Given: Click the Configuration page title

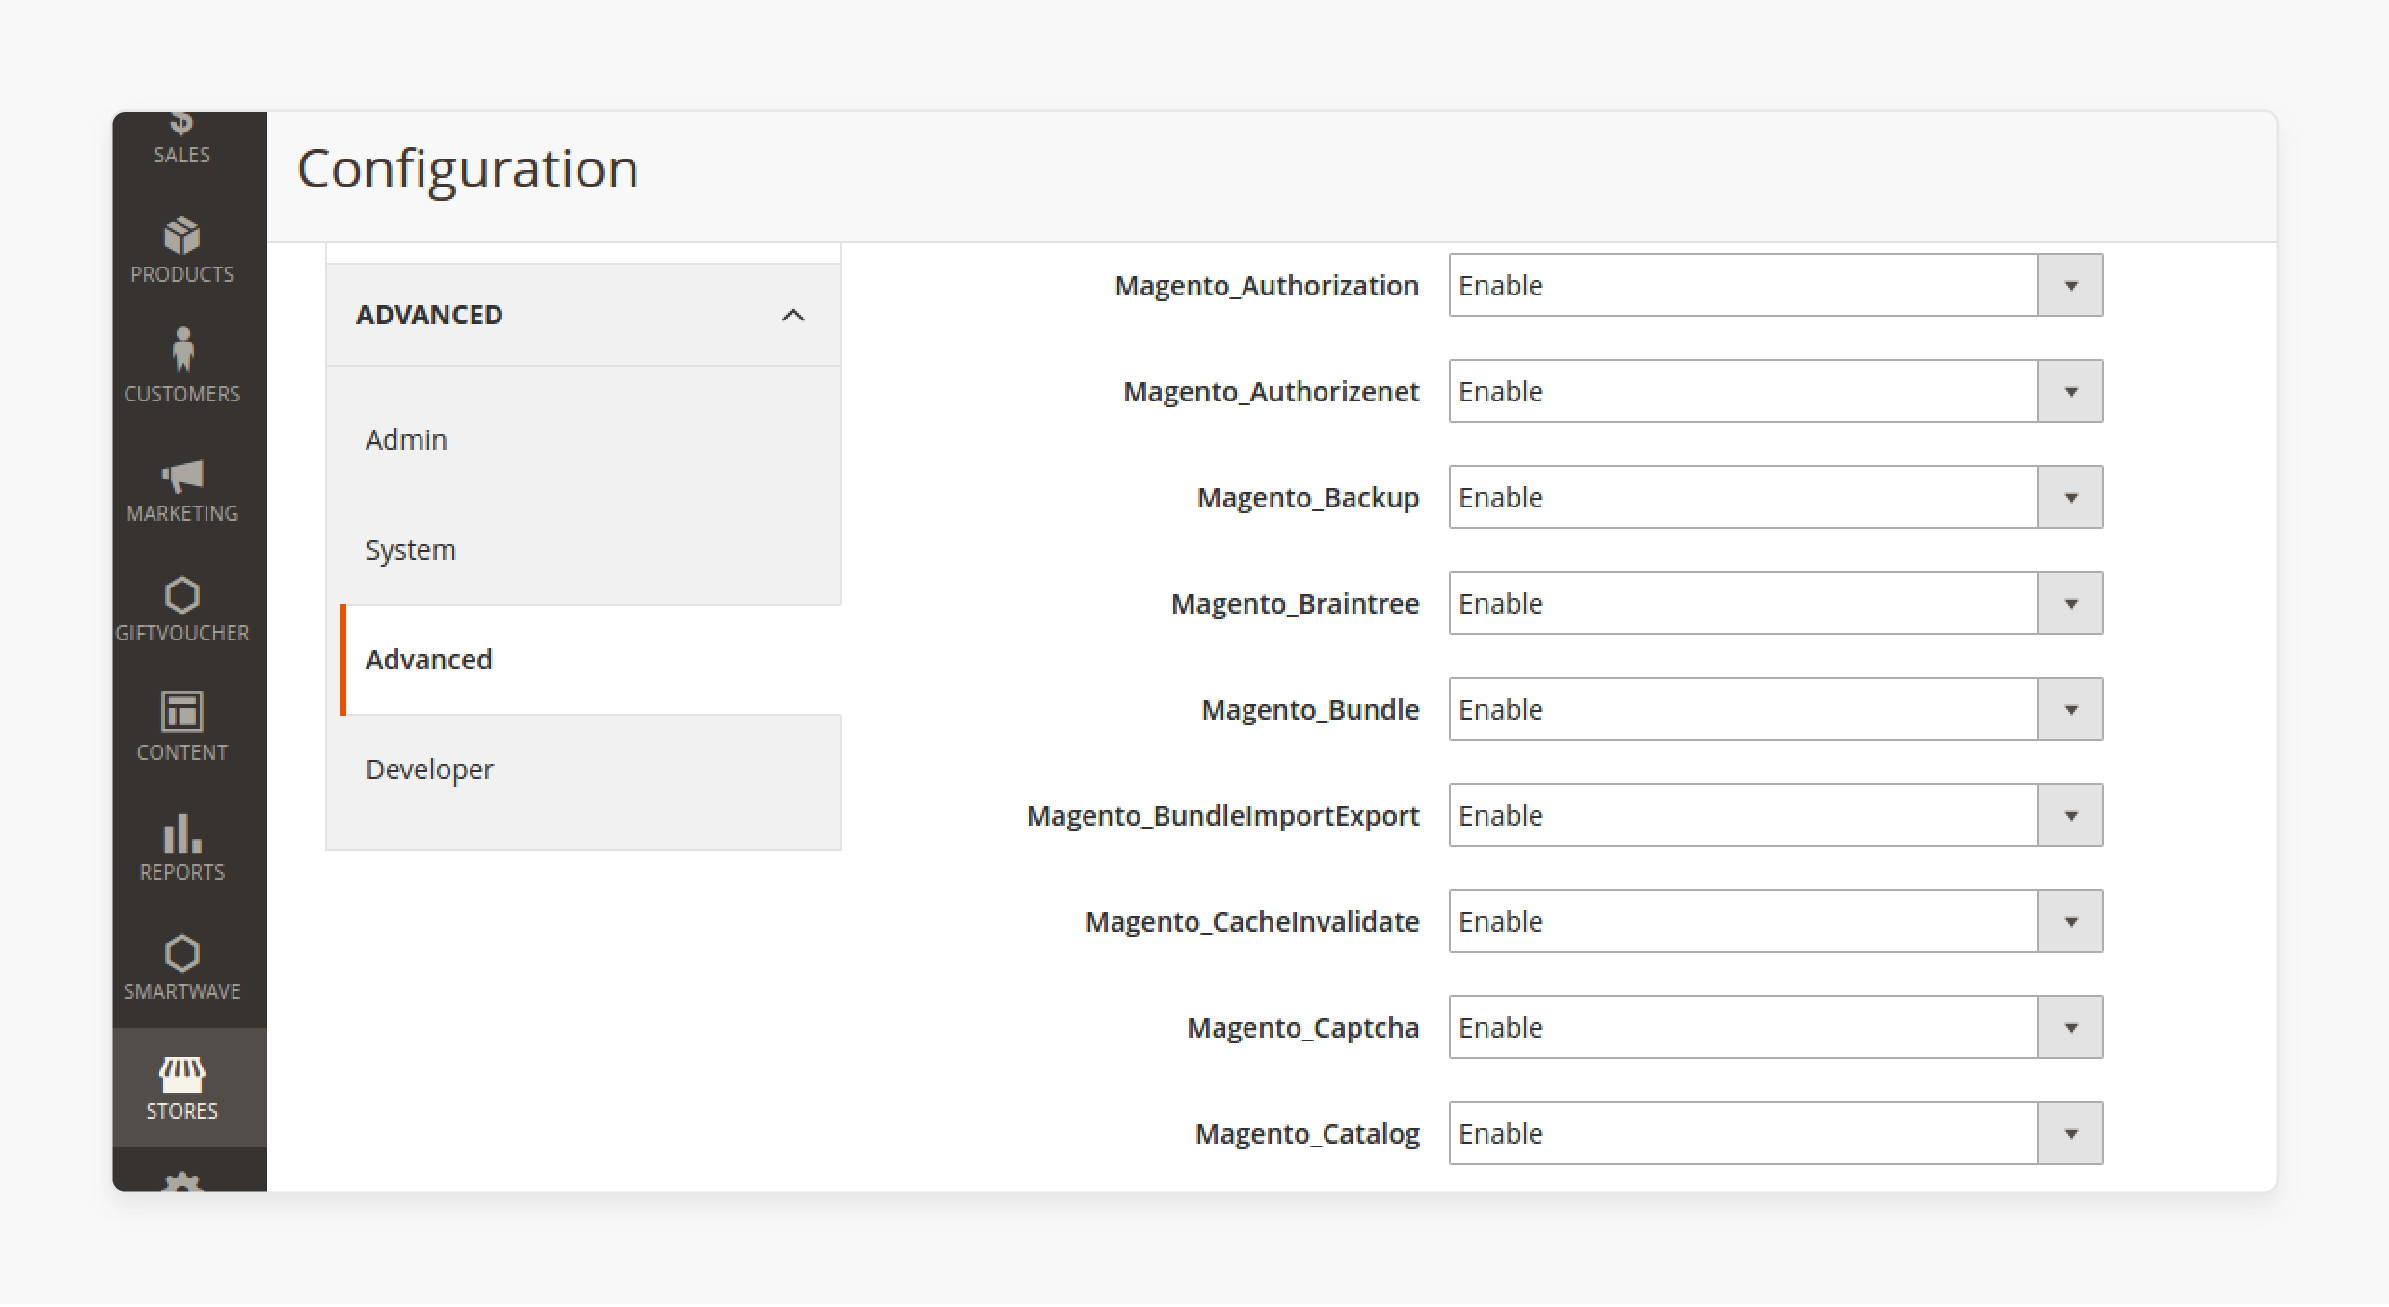Looking at the screenshot, I should (x=467, y=169).
